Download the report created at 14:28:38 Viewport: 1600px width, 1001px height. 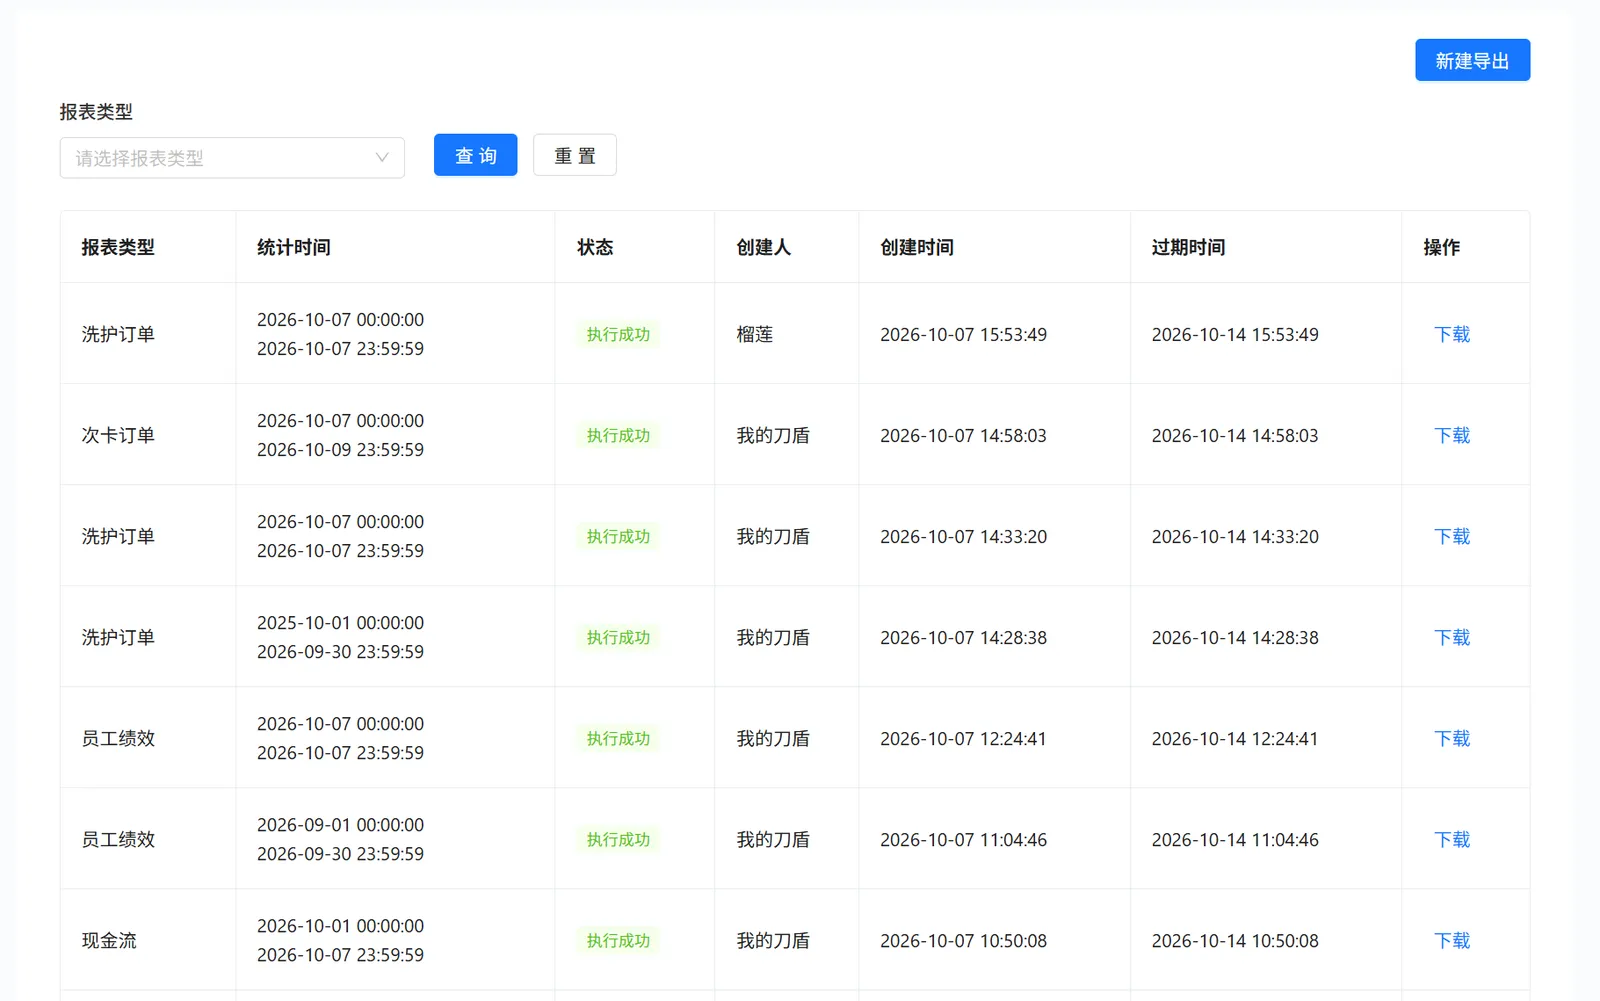(1452, 637)
